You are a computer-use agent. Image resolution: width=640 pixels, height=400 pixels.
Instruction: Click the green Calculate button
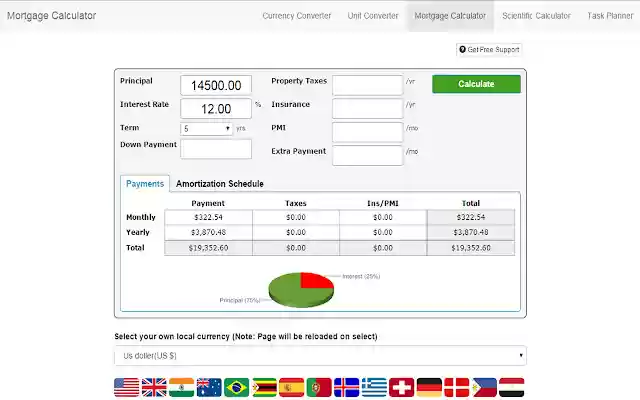pos(476,84)
